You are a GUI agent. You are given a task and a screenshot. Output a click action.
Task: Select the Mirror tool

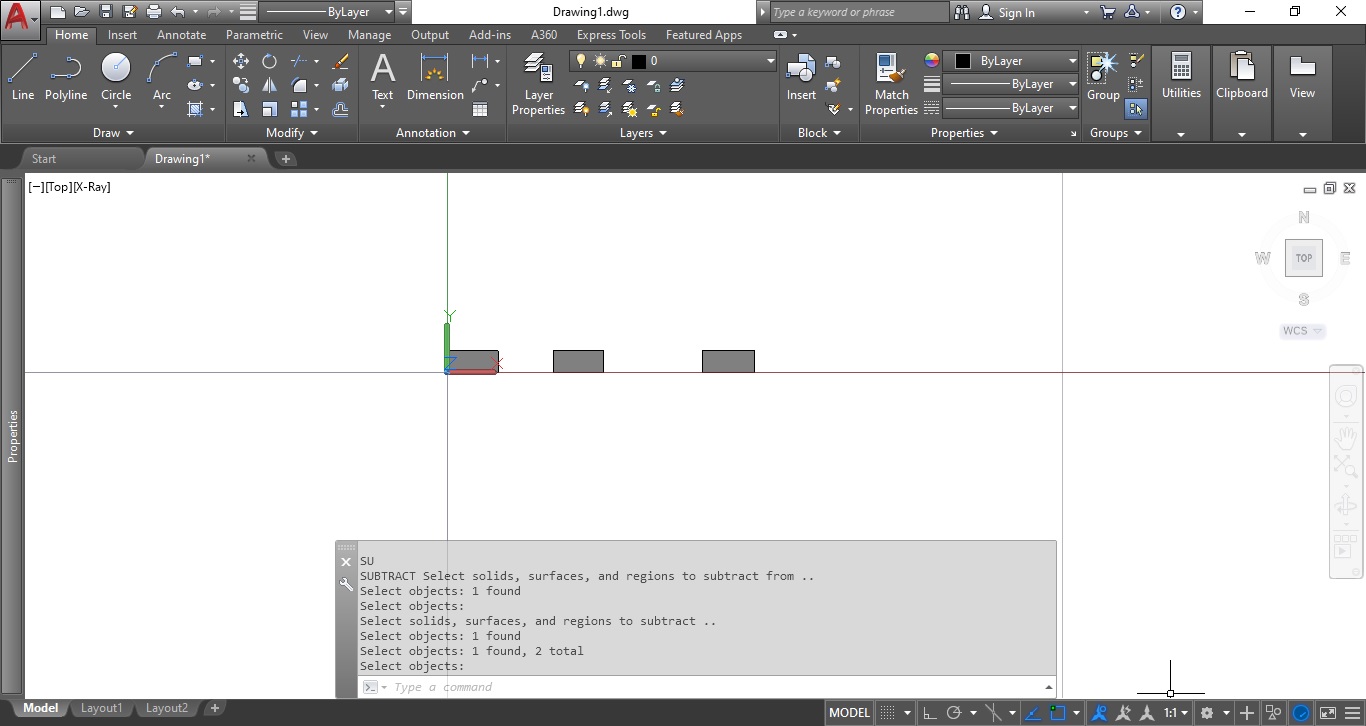270,85
